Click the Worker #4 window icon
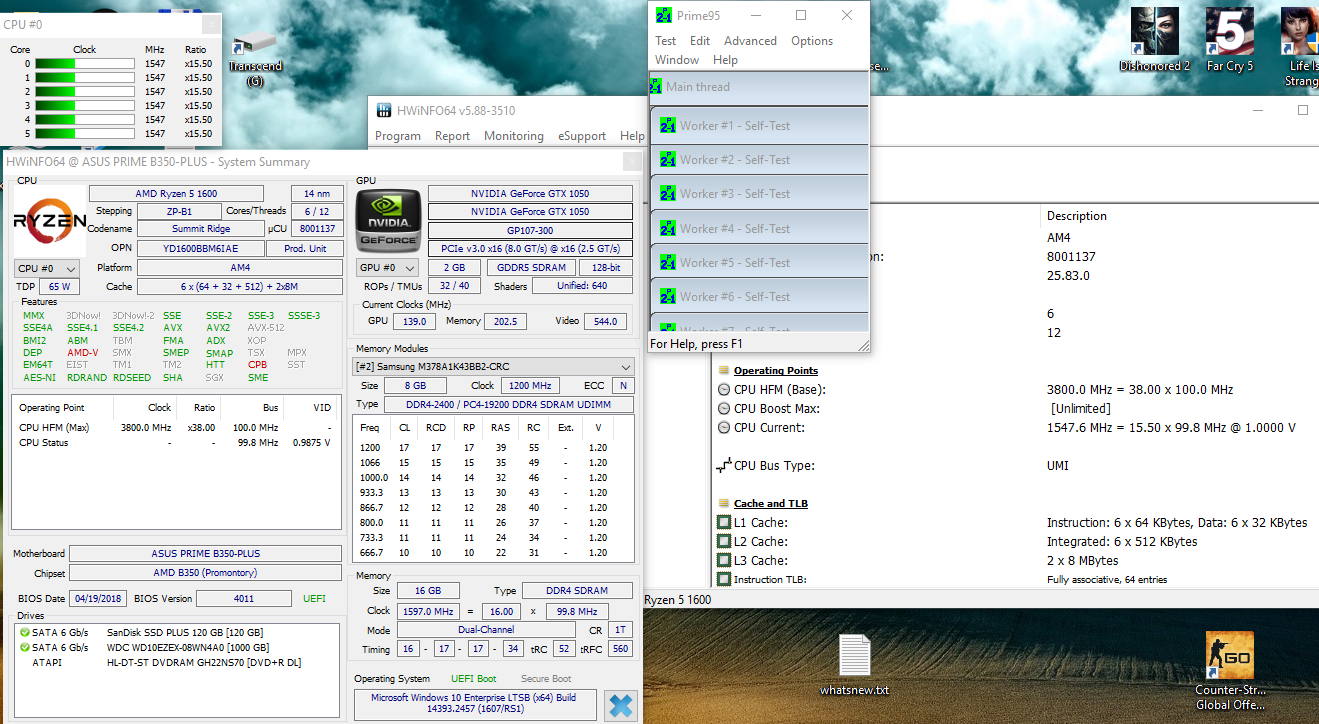Viewport: 1319px width, 724px height. coord(670,229)
